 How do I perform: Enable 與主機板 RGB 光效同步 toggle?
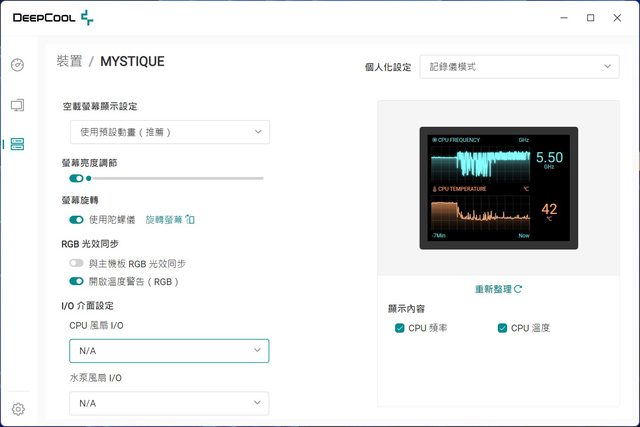pyautogui.click(x=76, y=264)
